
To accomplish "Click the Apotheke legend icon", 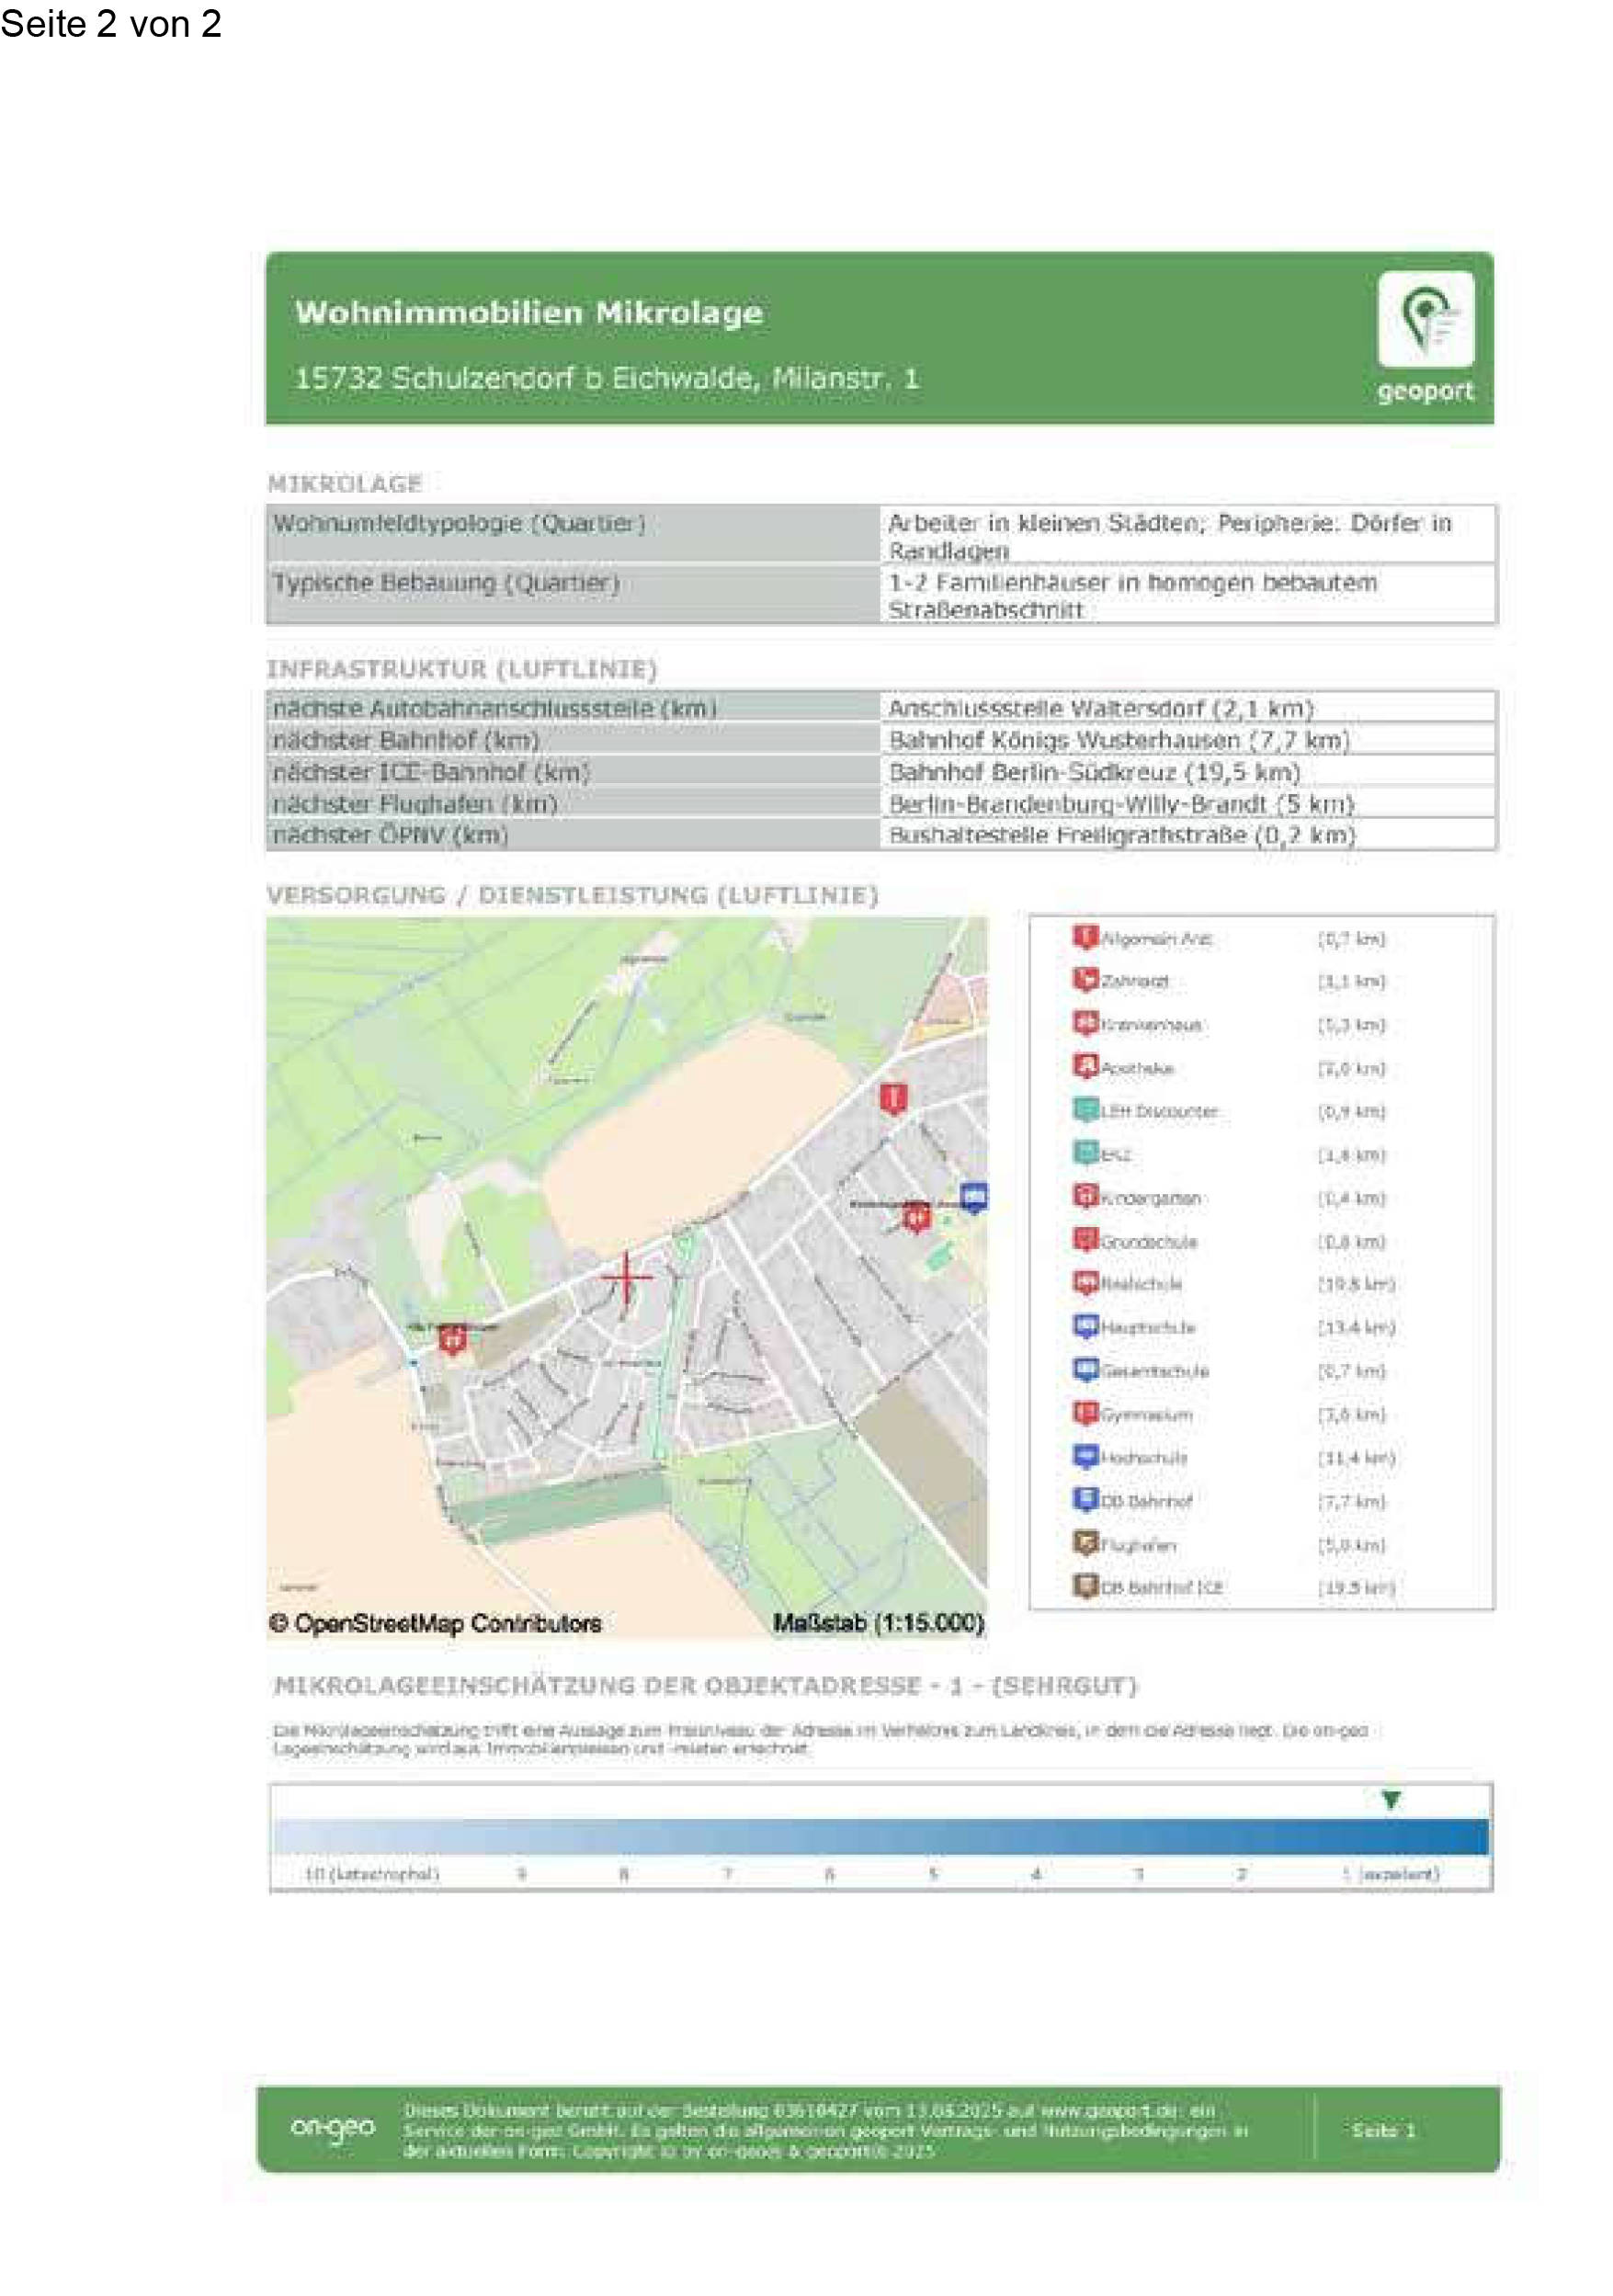I will (x=1085, y=1067).
